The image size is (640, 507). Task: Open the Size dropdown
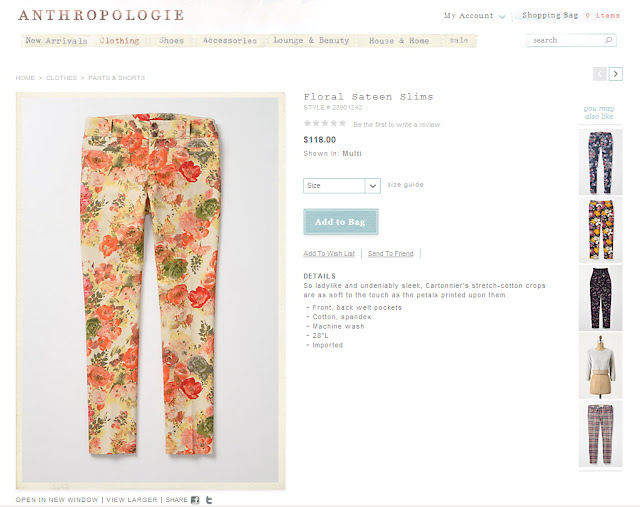(x=342, y=186)
